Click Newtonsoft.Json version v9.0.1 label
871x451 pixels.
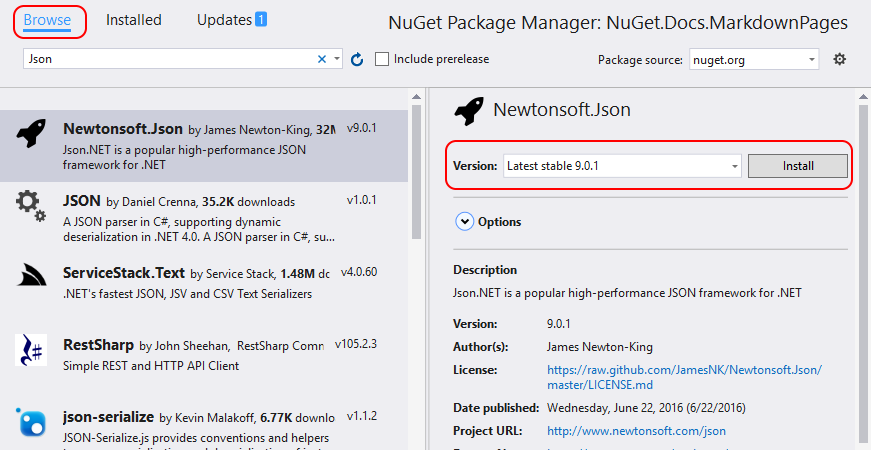tap(362, 128)
